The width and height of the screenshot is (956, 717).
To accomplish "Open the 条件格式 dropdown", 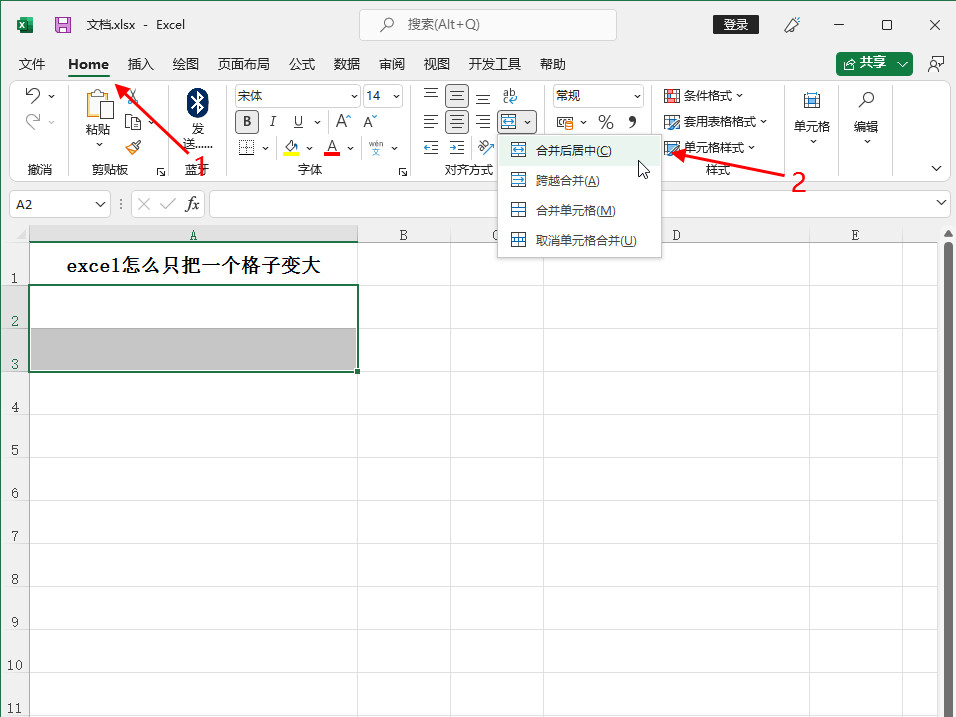I will coord(704,96).
